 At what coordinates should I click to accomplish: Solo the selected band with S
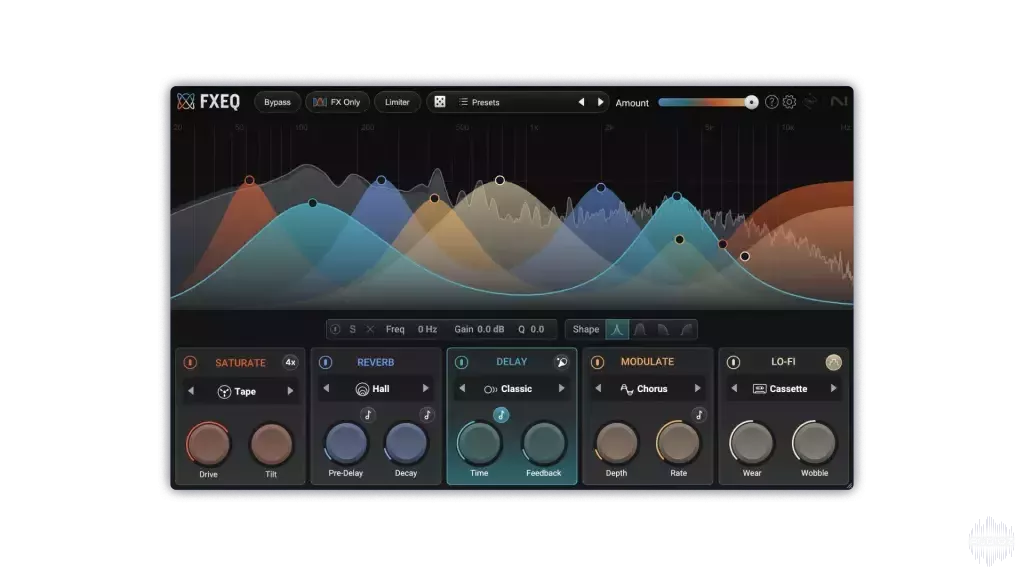tap(353, 329)
